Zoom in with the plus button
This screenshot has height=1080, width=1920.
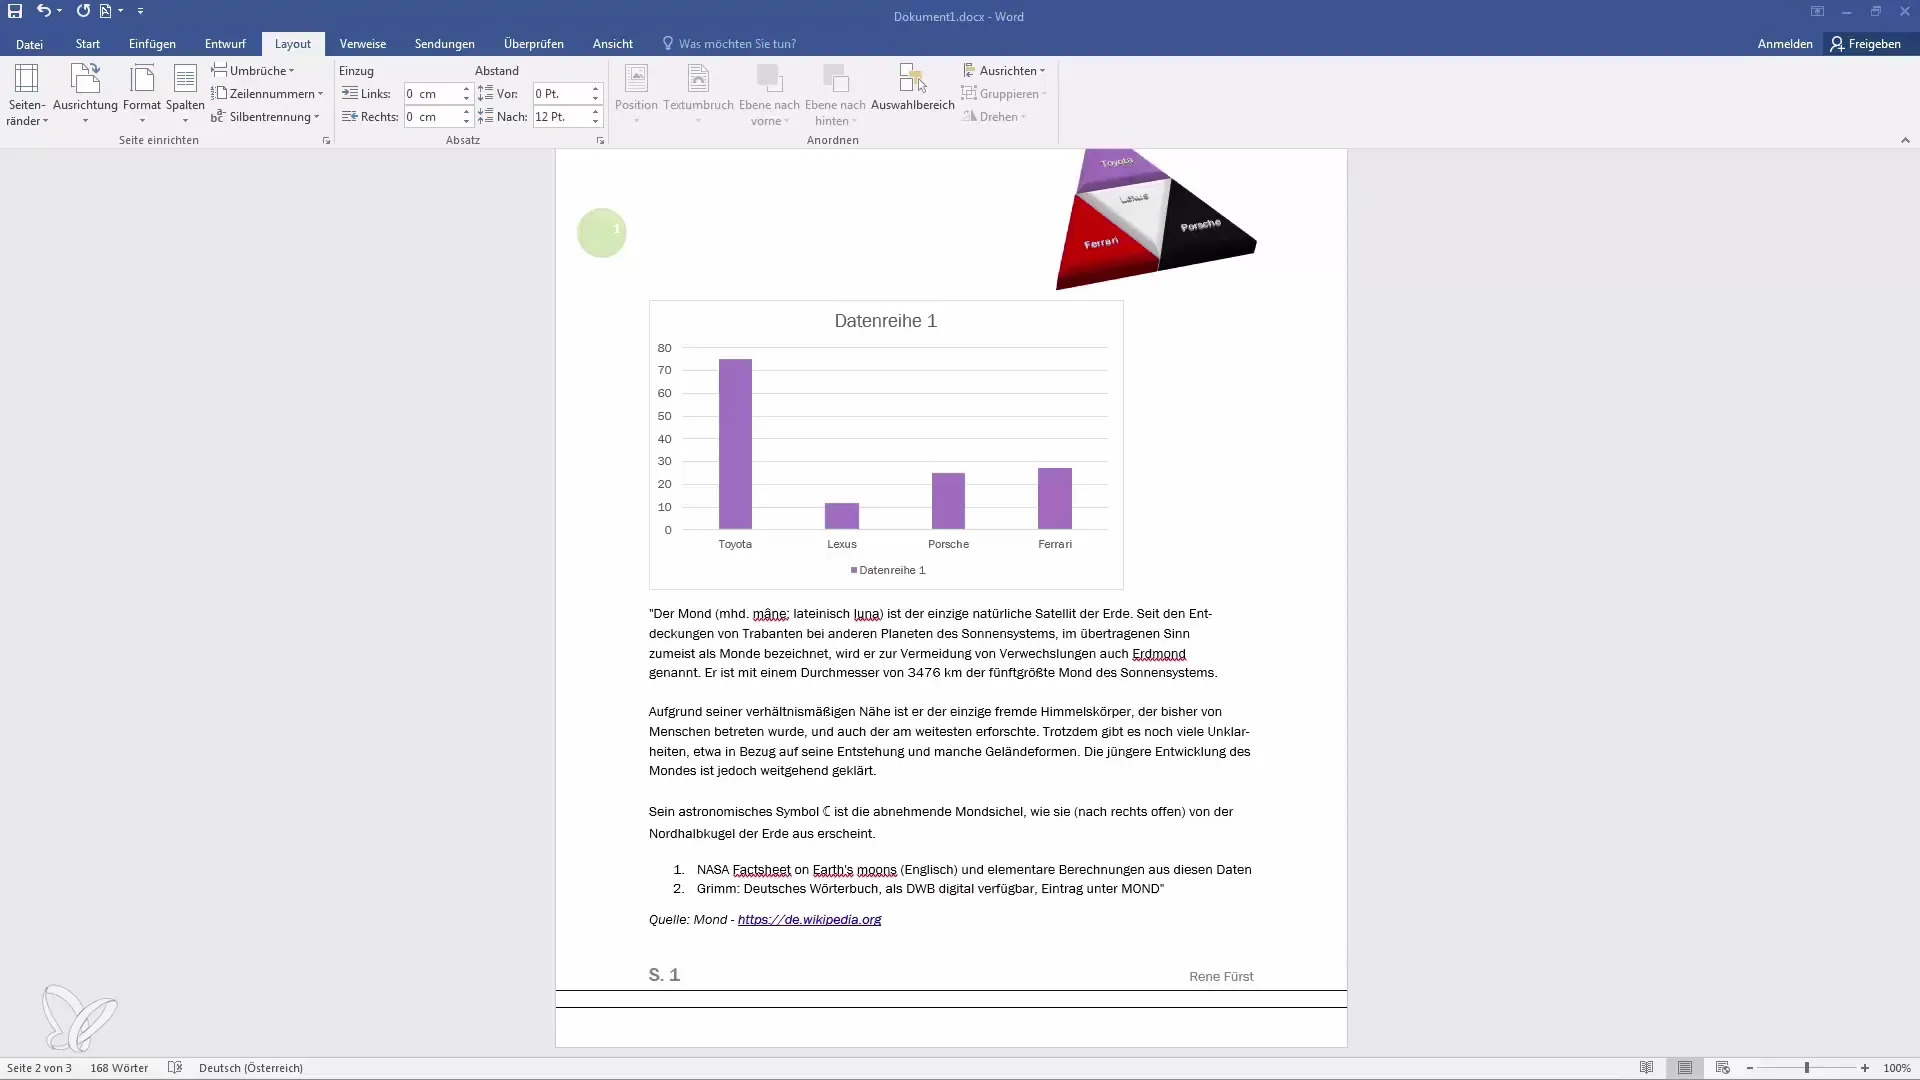pos(1865,1068)
